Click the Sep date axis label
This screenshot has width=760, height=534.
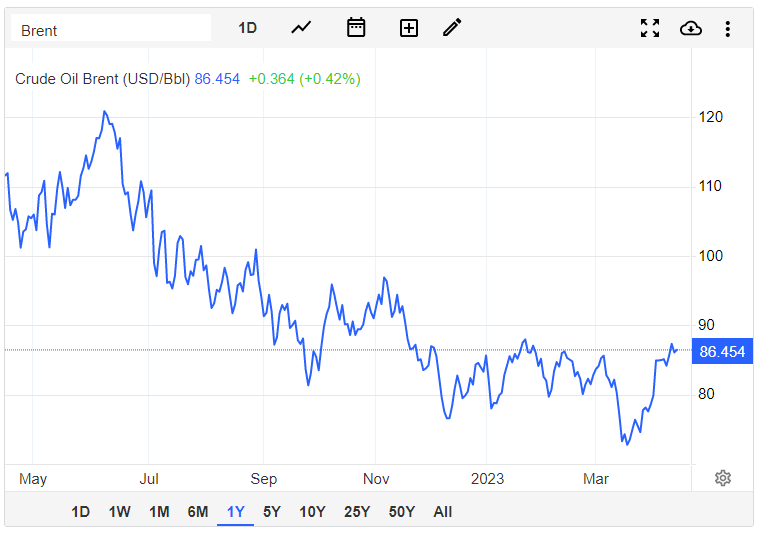263,479
